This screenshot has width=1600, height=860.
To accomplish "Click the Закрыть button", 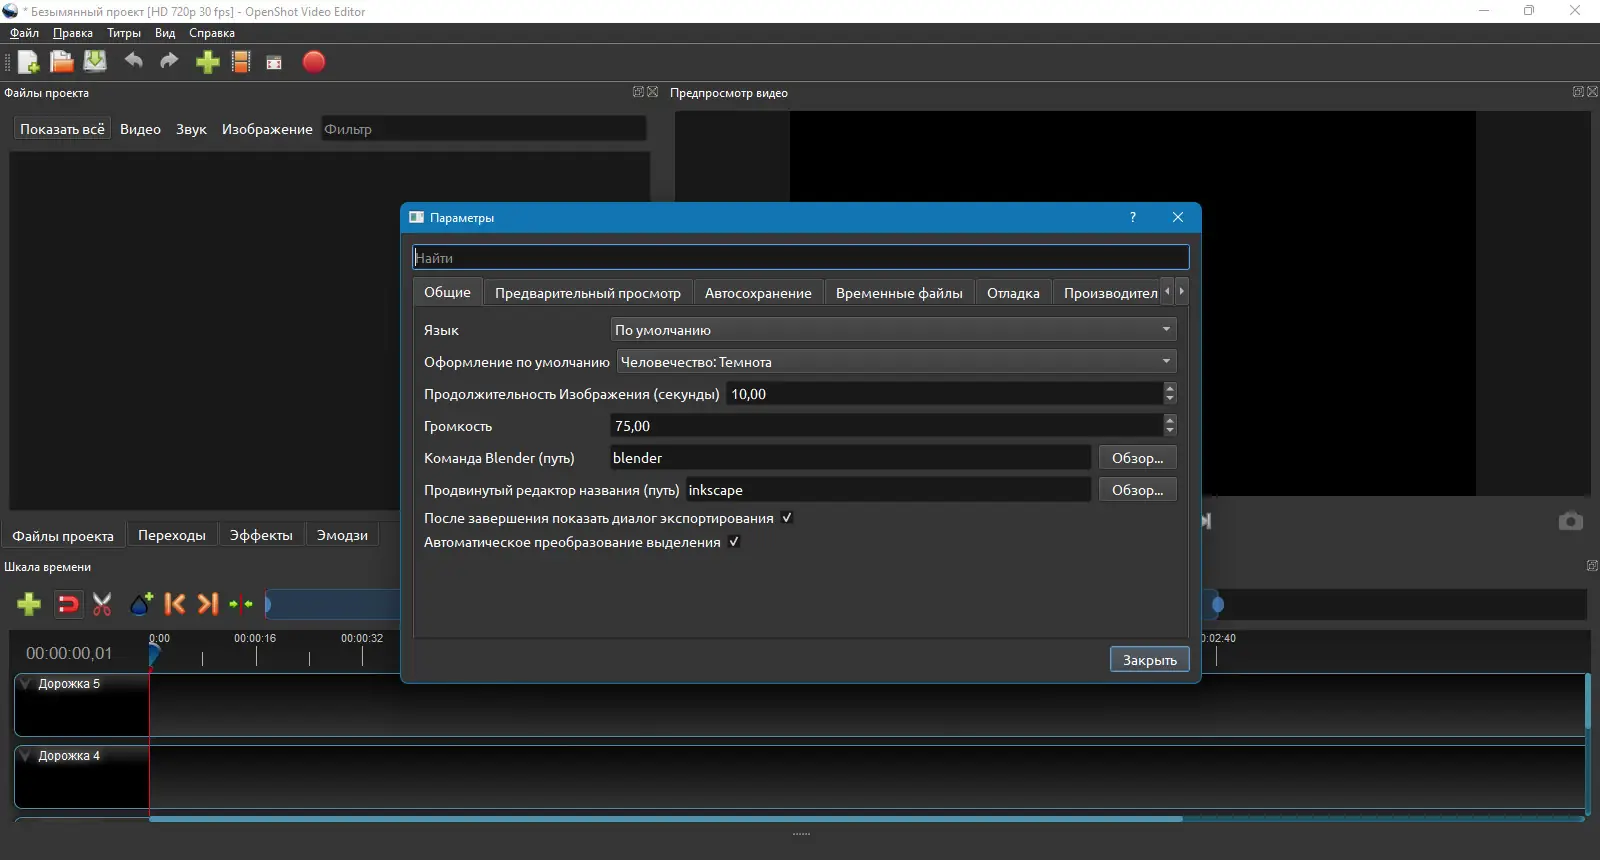I will pyautogui.click(x=1150, y=660).
